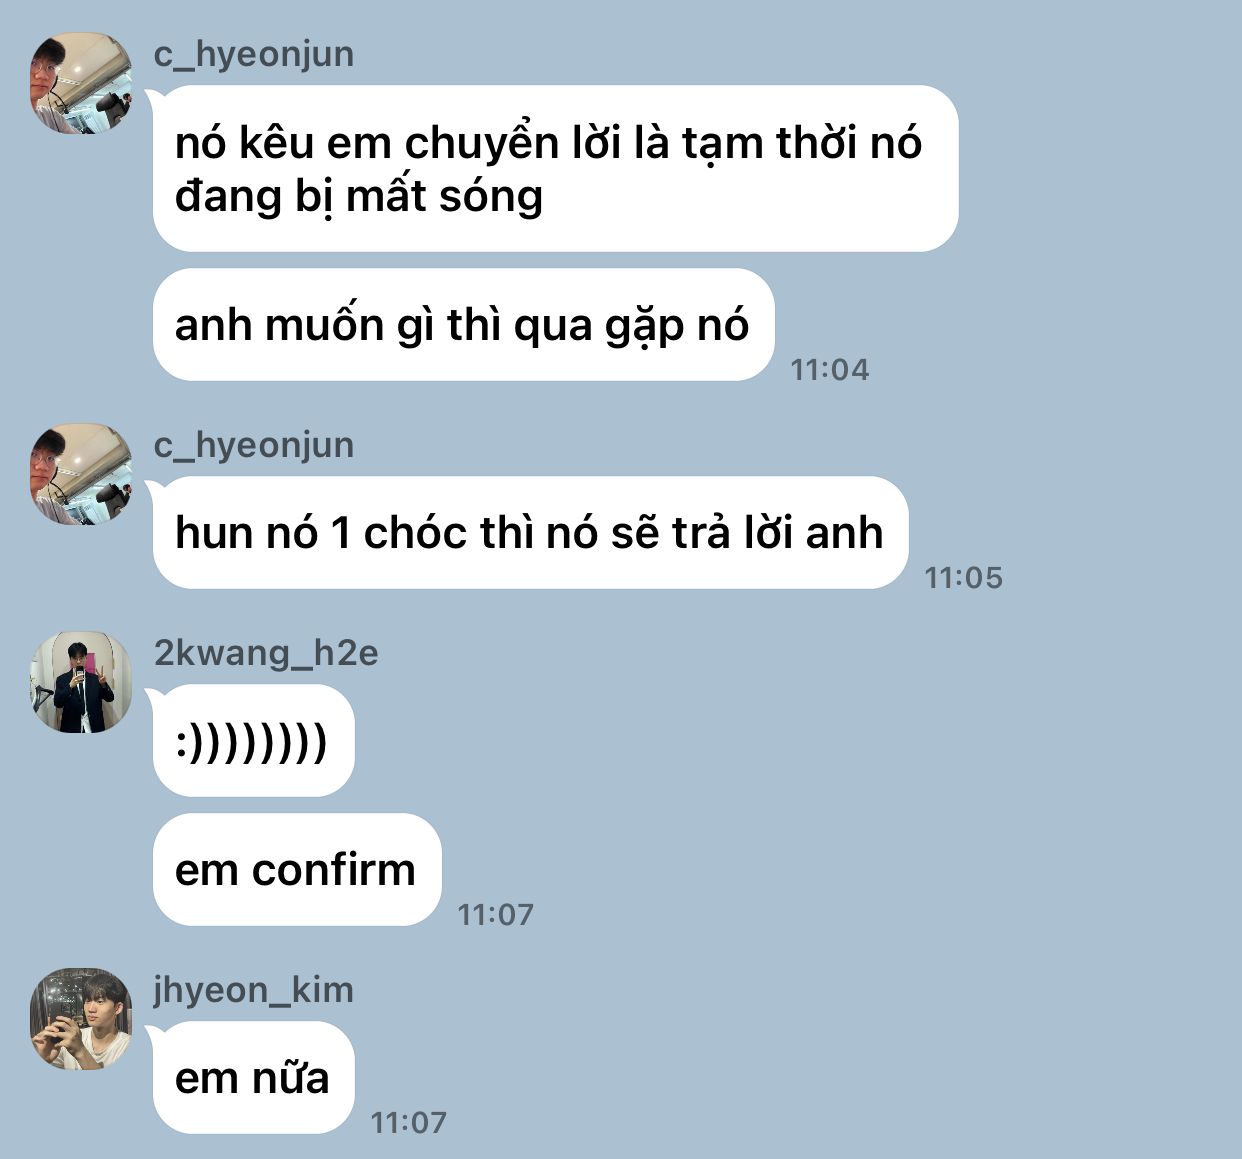View jhyeon_kim's mirror selfie avatar
This screenshot has width=1242, height=1159.
pyautogui.click(x=81, y=1019)
